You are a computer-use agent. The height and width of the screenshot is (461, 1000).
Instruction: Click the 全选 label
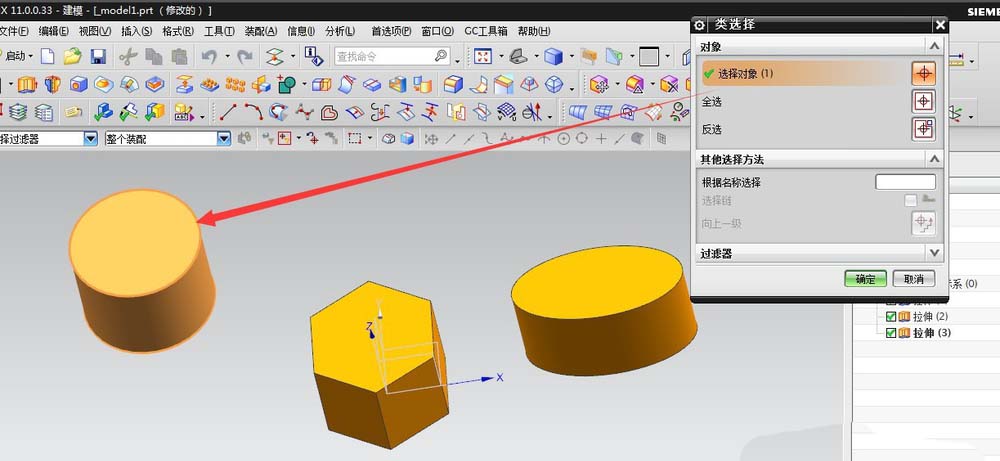(x=712, y=101)
